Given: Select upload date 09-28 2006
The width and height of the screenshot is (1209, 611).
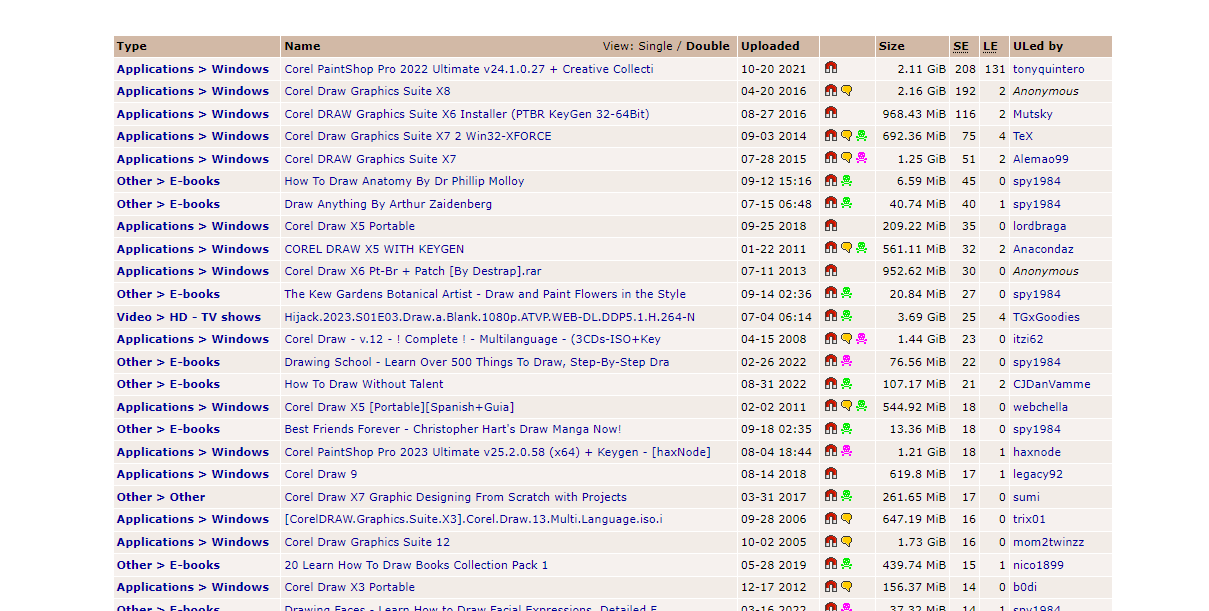Looking at the screenshot, I should [773, 519].
